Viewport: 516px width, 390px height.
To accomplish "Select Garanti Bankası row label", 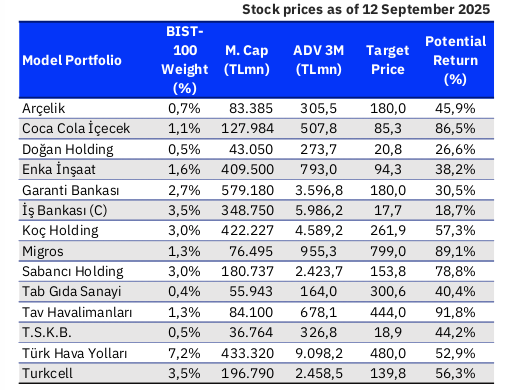I will pos(71,190).
